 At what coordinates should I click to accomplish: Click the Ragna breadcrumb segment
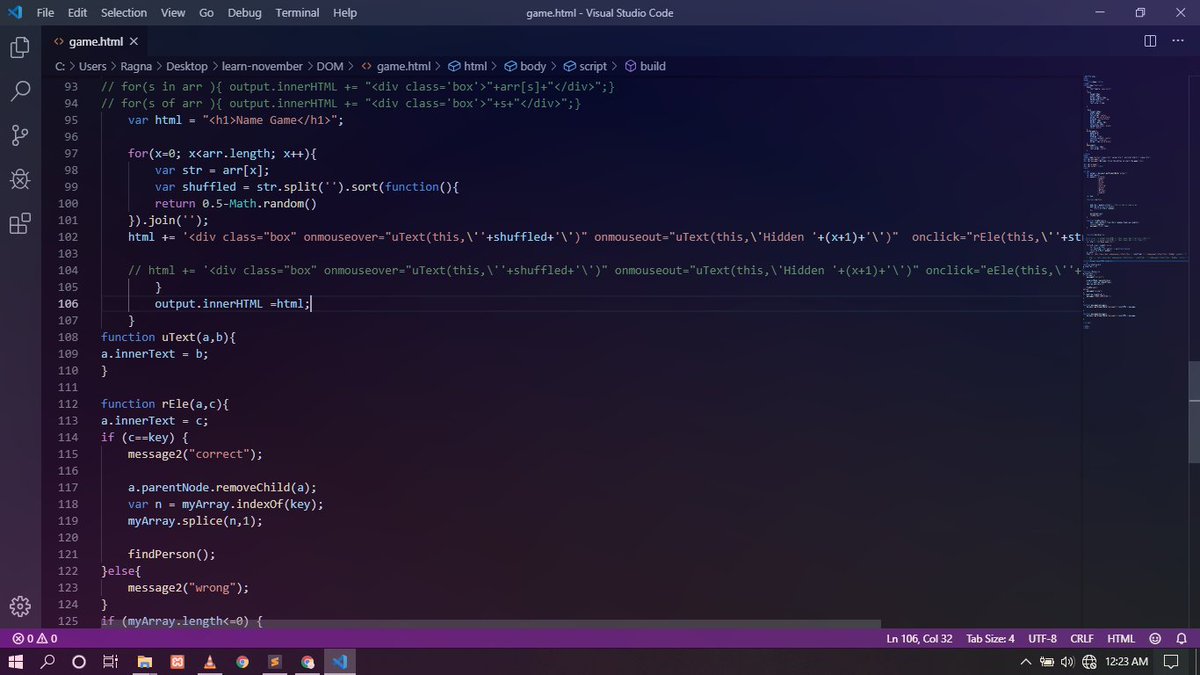click(136, 66)
